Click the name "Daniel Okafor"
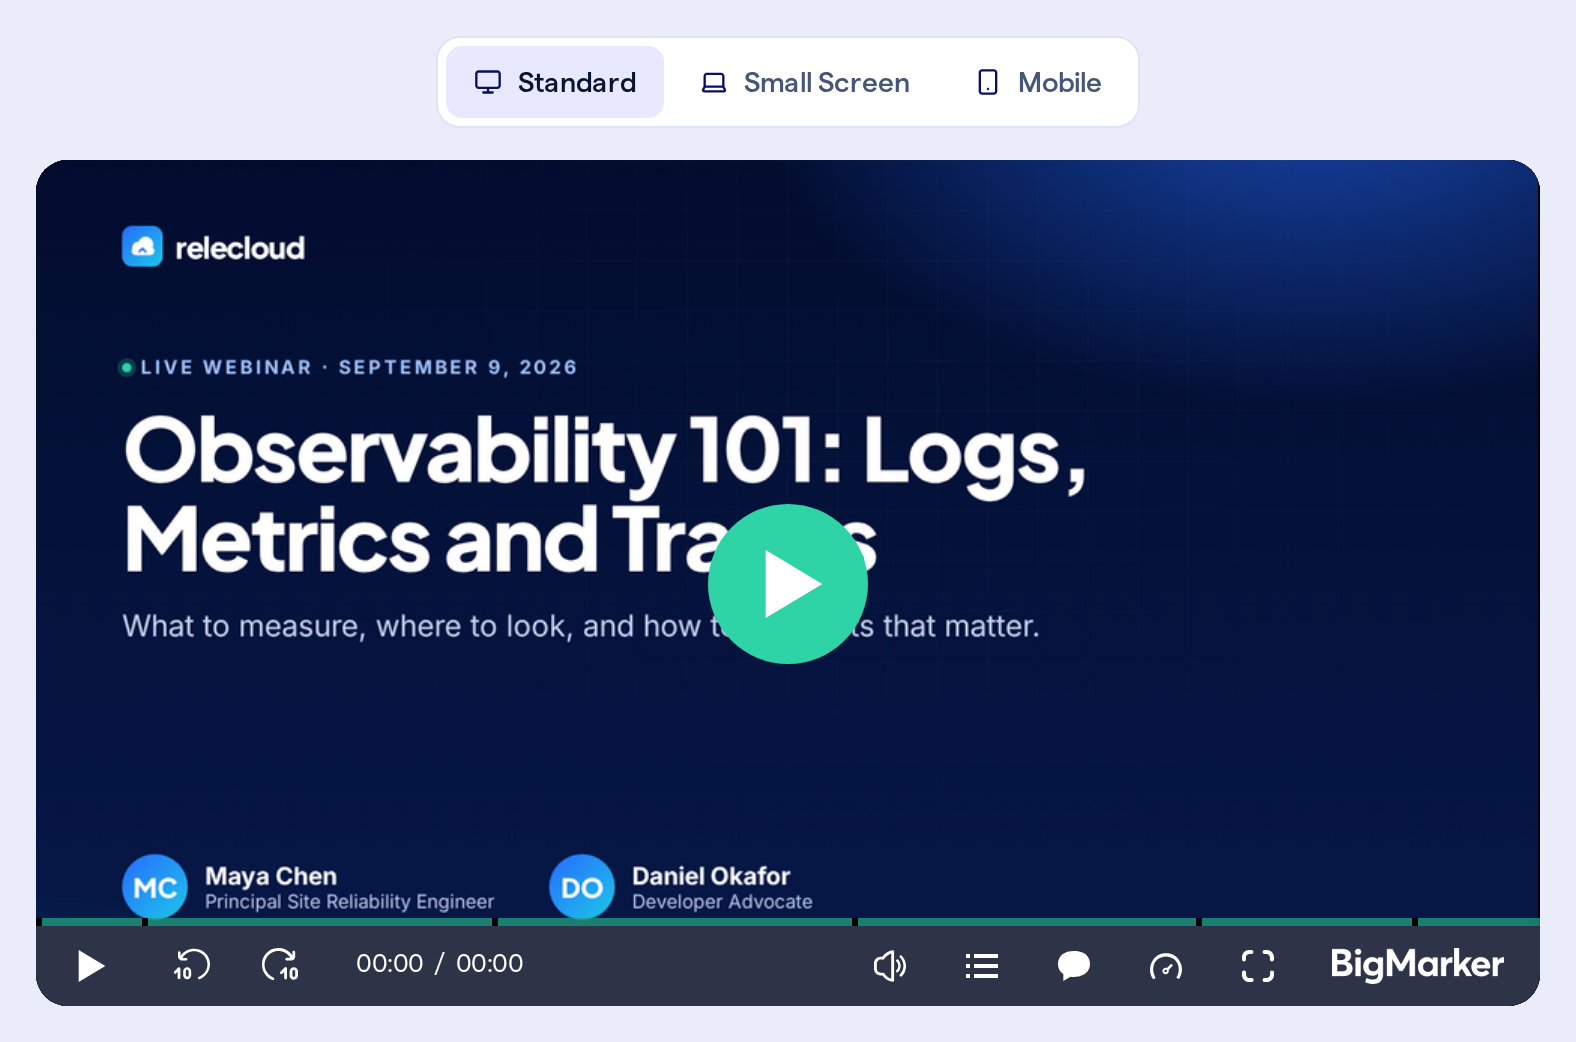This screenshot has height=1042, width=1576. pyautogui.click(x=711, y=876)
